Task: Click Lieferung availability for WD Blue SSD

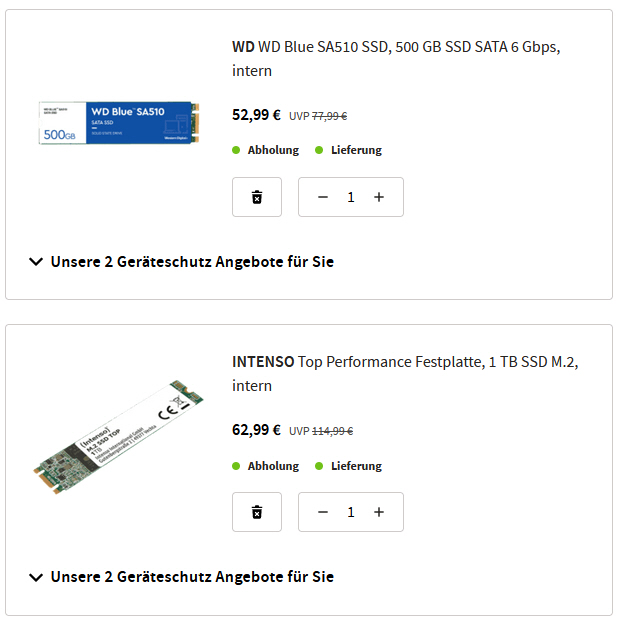Action: [x=356, y=150]
